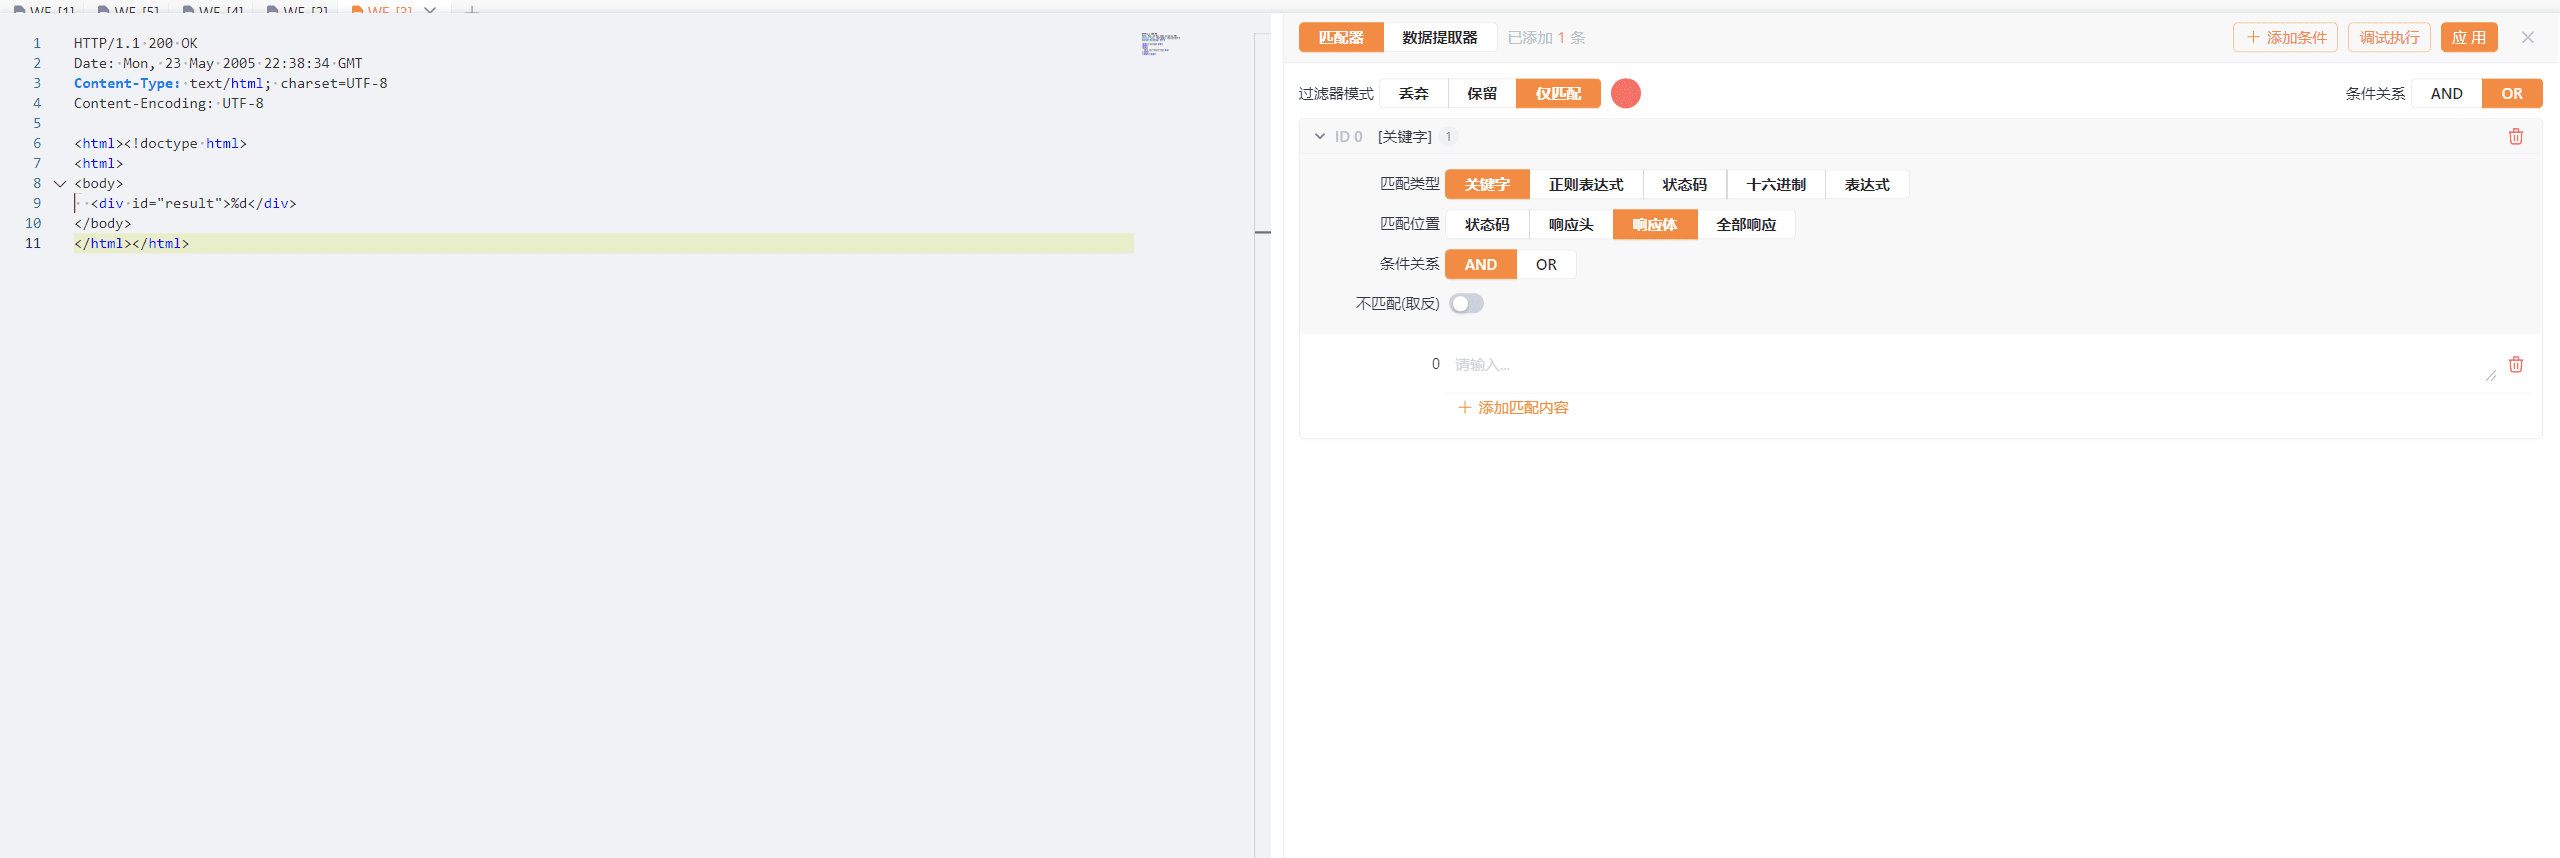
Task: Click the 调试执行 button
Action: (x=2388, y=38)
